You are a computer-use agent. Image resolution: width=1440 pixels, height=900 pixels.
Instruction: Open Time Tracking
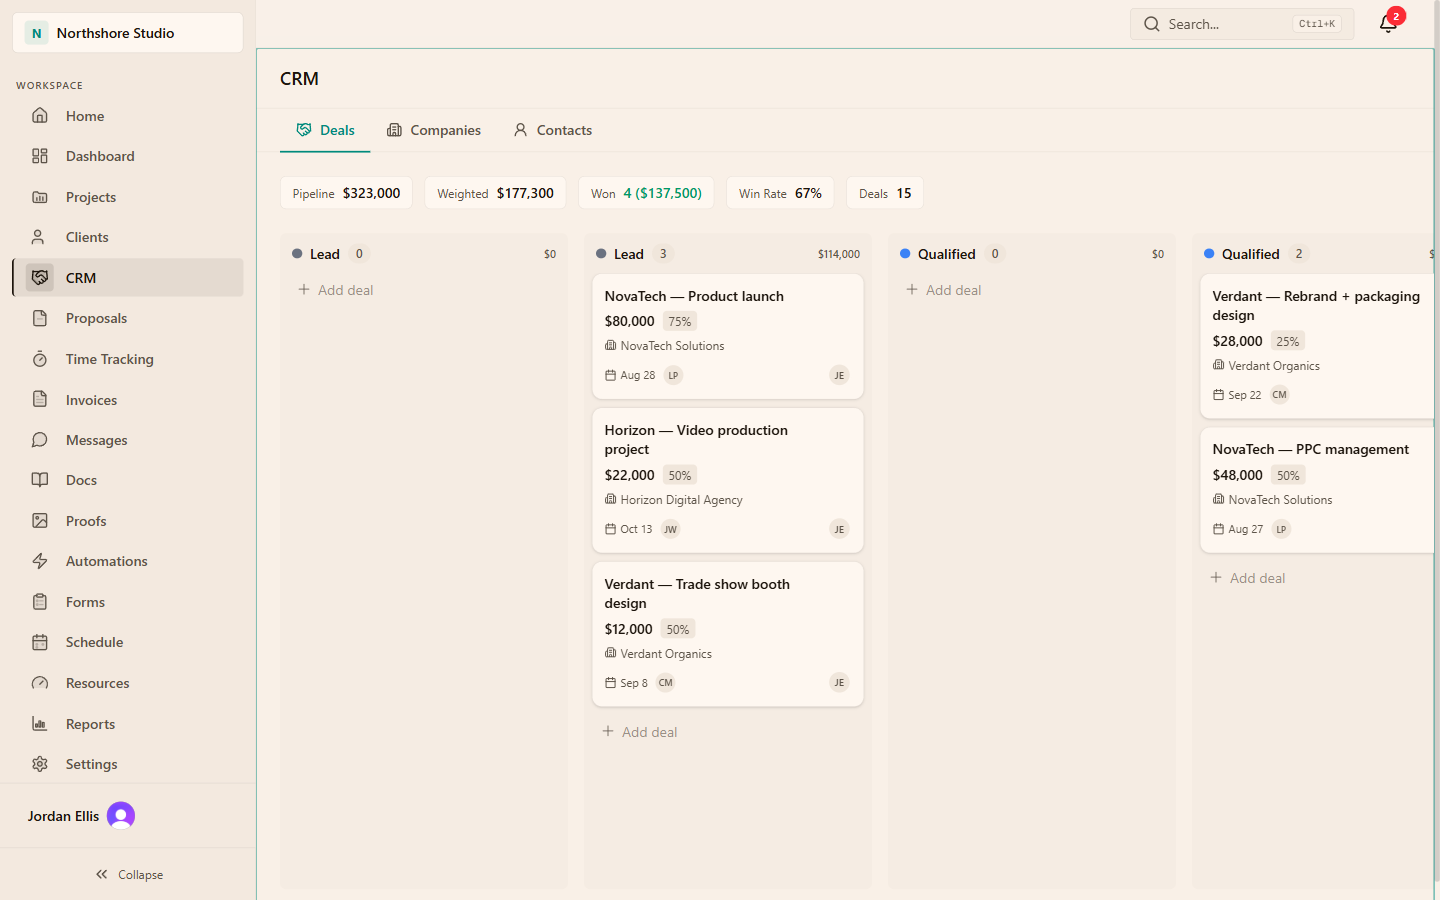(x=128, y=359)
